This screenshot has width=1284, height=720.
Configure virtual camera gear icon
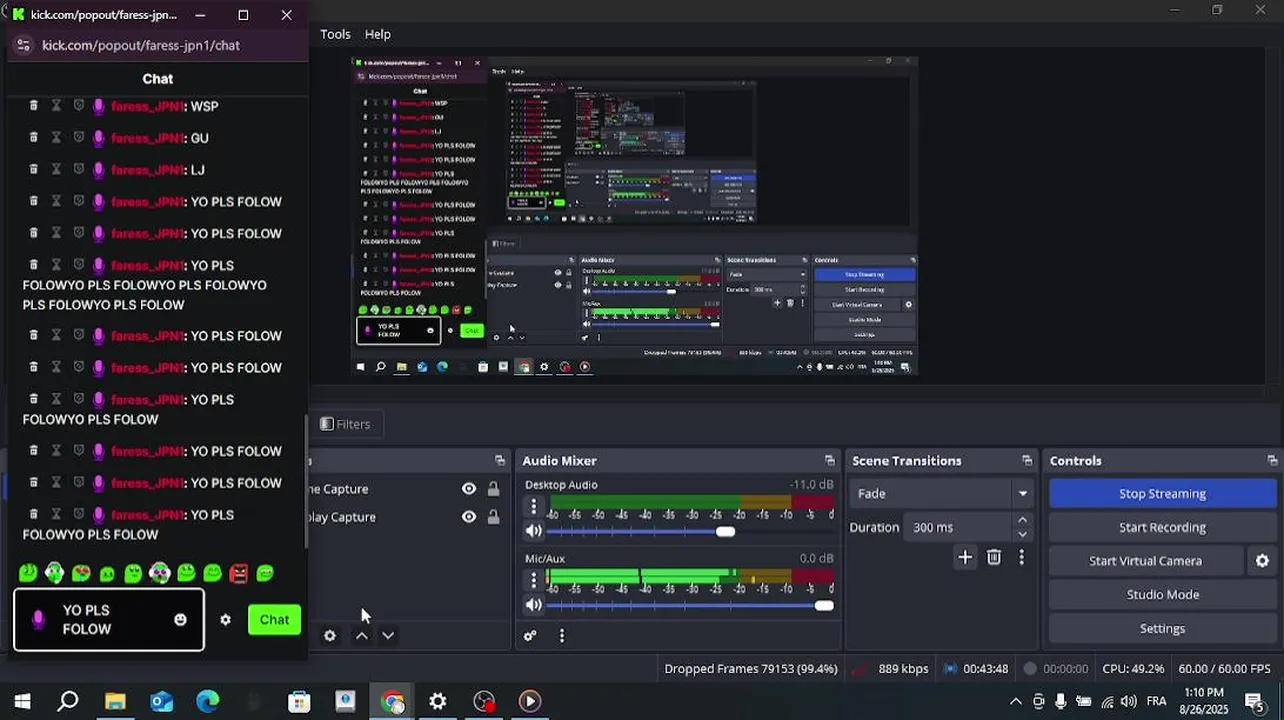(x=1262, y=561)
